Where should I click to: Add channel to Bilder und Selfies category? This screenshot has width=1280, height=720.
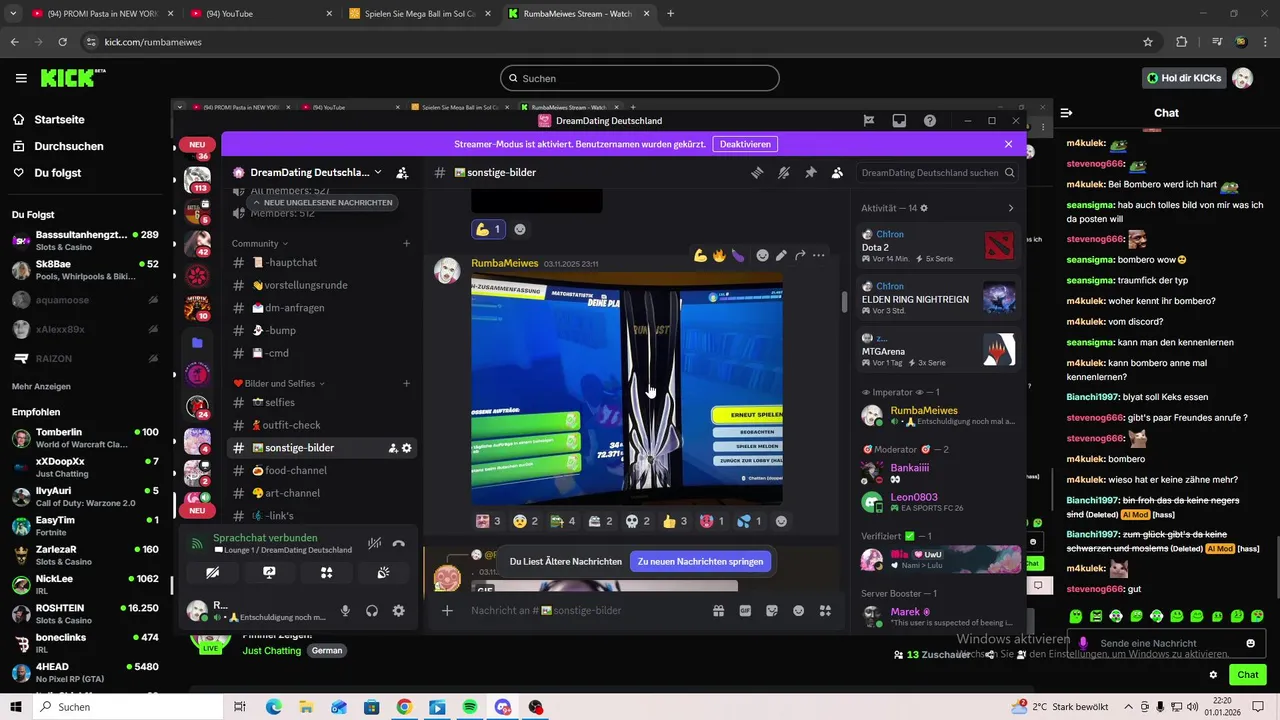(x=406, y=383)
